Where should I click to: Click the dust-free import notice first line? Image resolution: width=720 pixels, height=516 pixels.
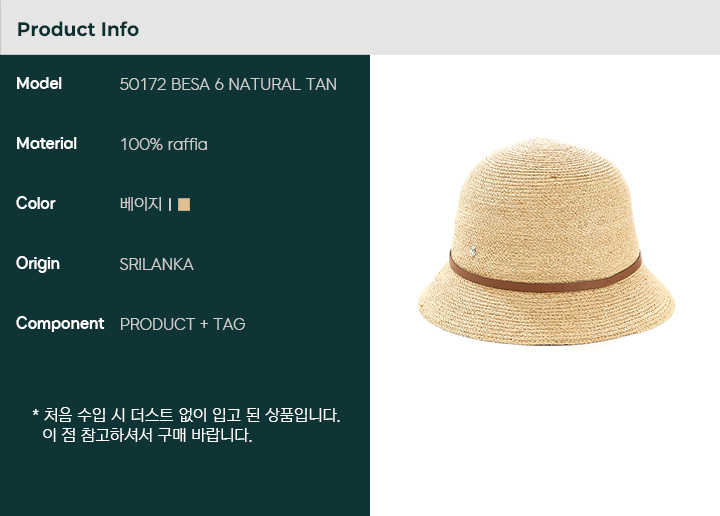click(x=186, y=415)
